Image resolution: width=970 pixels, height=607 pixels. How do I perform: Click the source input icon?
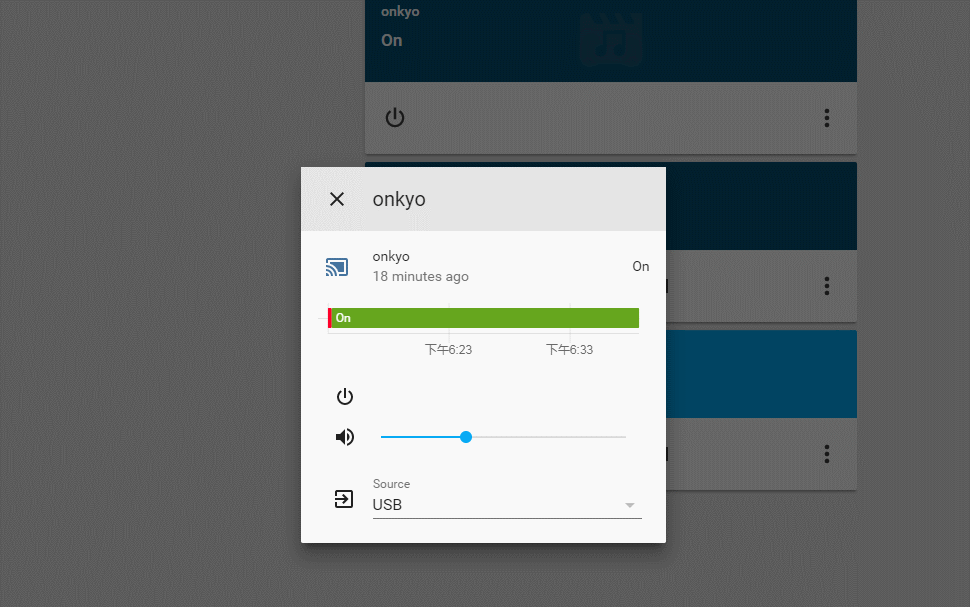click(344, 499)
